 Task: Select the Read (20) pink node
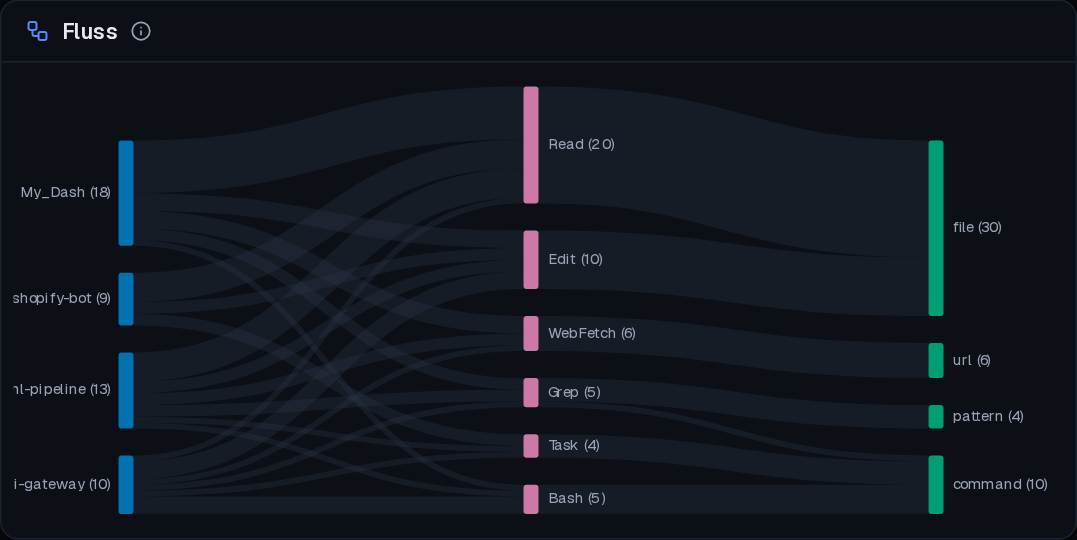click(531, 145)
